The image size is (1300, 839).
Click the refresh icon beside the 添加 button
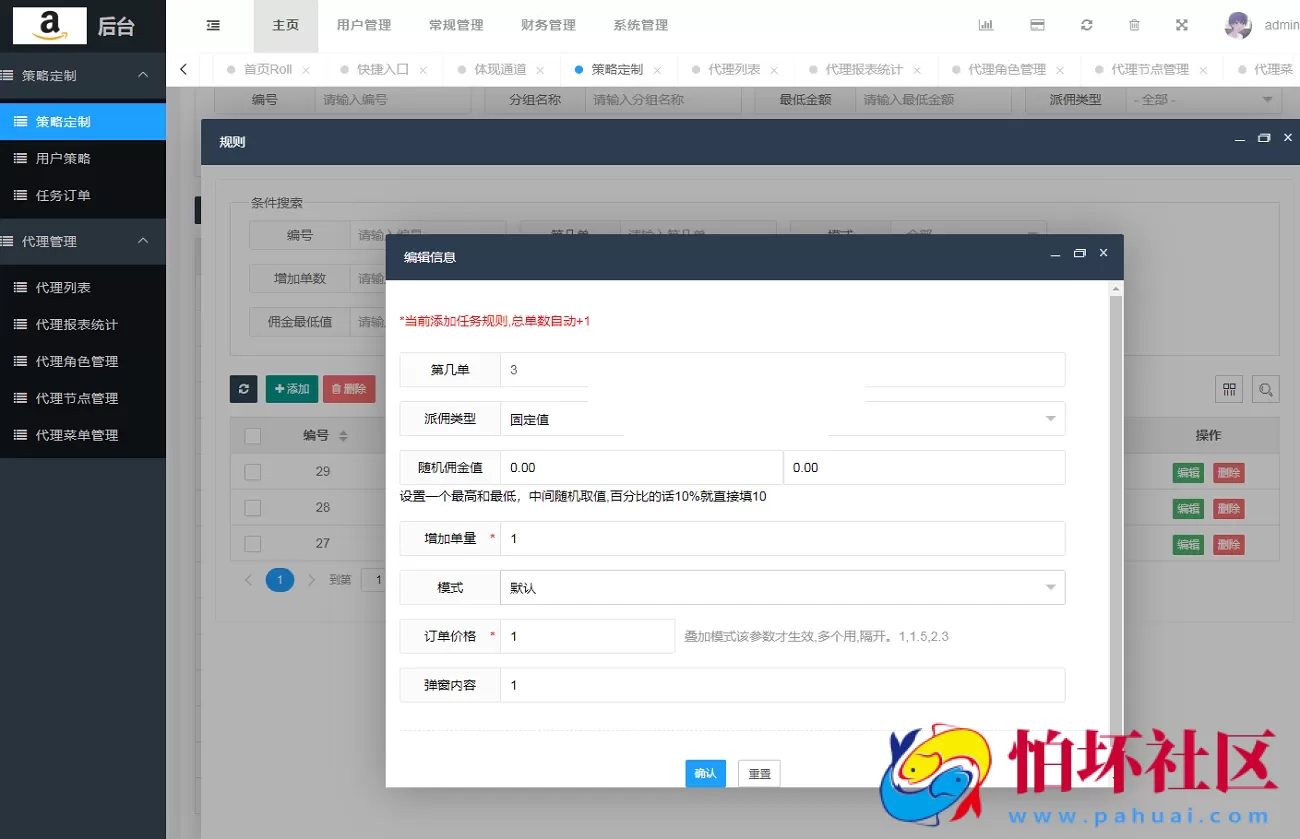coord(243,389)
